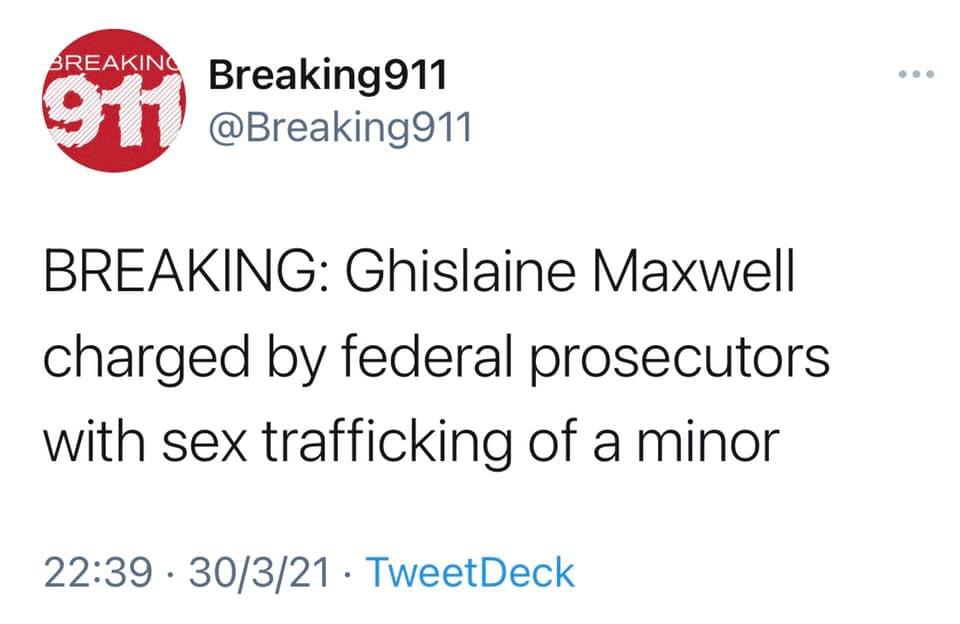Click the word "sex" in the tweet
This screenshot has width=960, height=624.
click(200, 441)
